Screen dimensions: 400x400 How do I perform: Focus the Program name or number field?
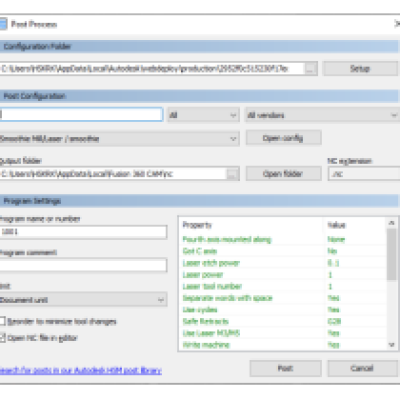tap(83, 232)
